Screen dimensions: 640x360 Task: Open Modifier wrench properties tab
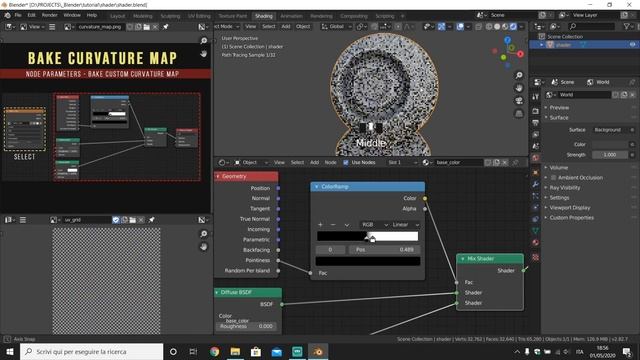[536, 184]
